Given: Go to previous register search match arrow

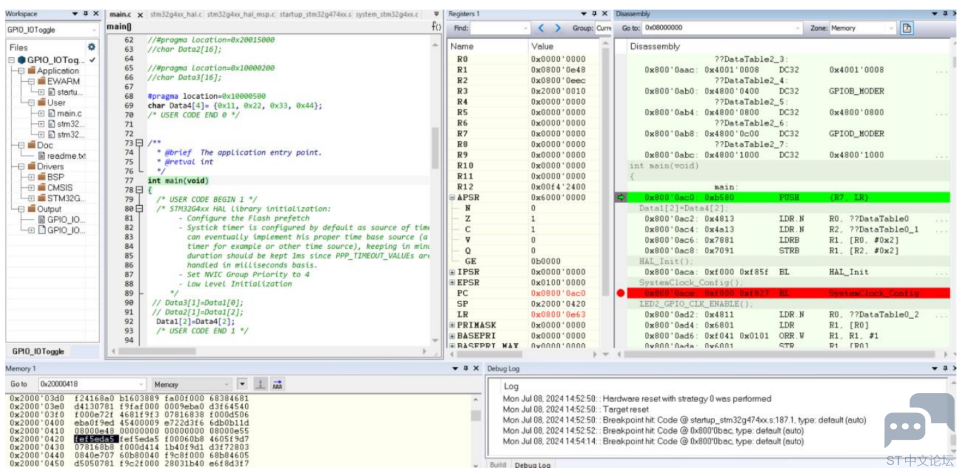Looking at the screenshot, I should coord(541,28).
